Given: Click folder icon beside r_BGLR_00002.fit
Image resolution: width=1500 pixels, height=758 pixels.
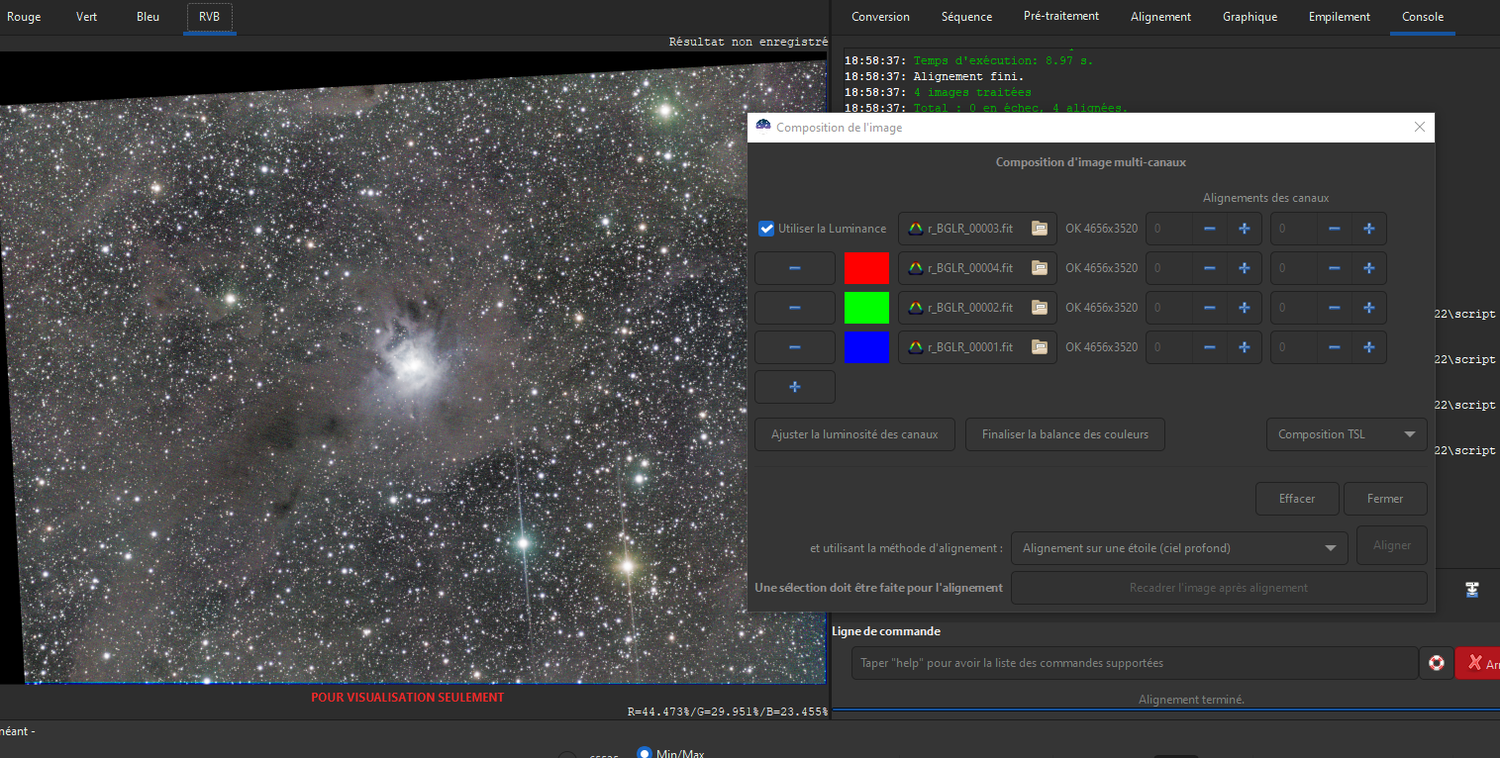Looking at the screenshot, I should pos(1039,308).
